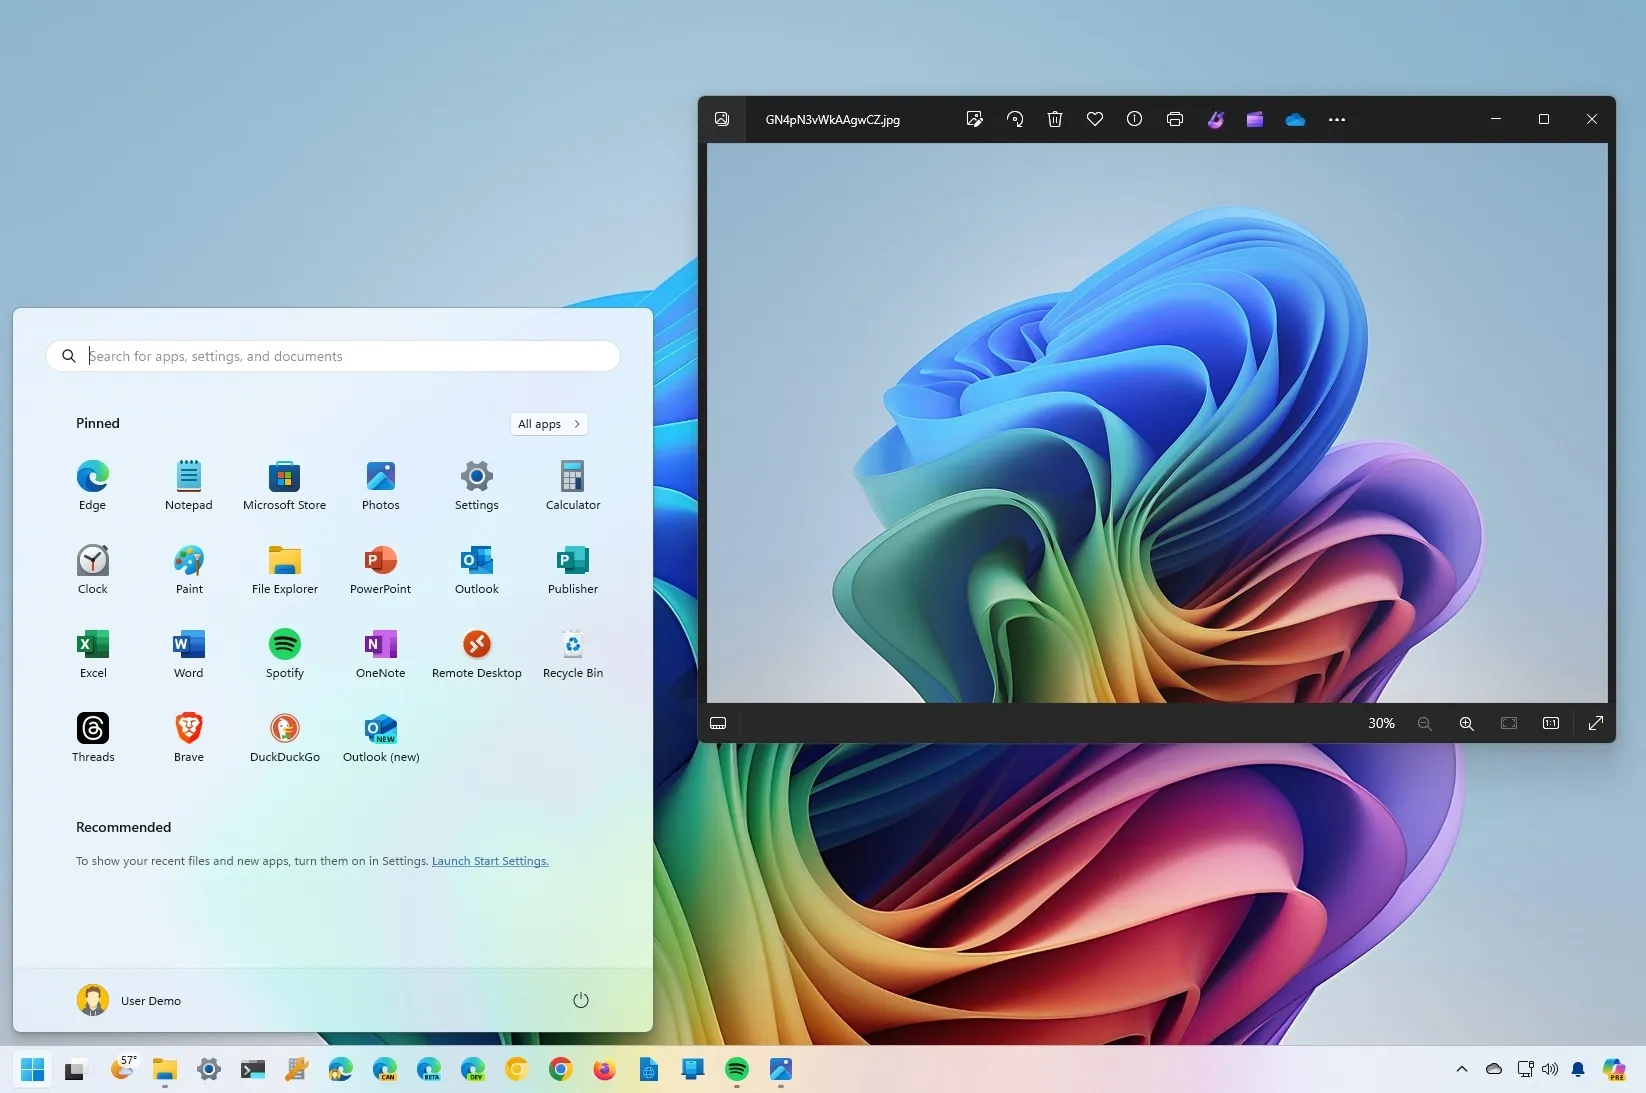Print the displayed photo
This screenshot has width=1646, height=1093.
click(x=1174, y=119)
